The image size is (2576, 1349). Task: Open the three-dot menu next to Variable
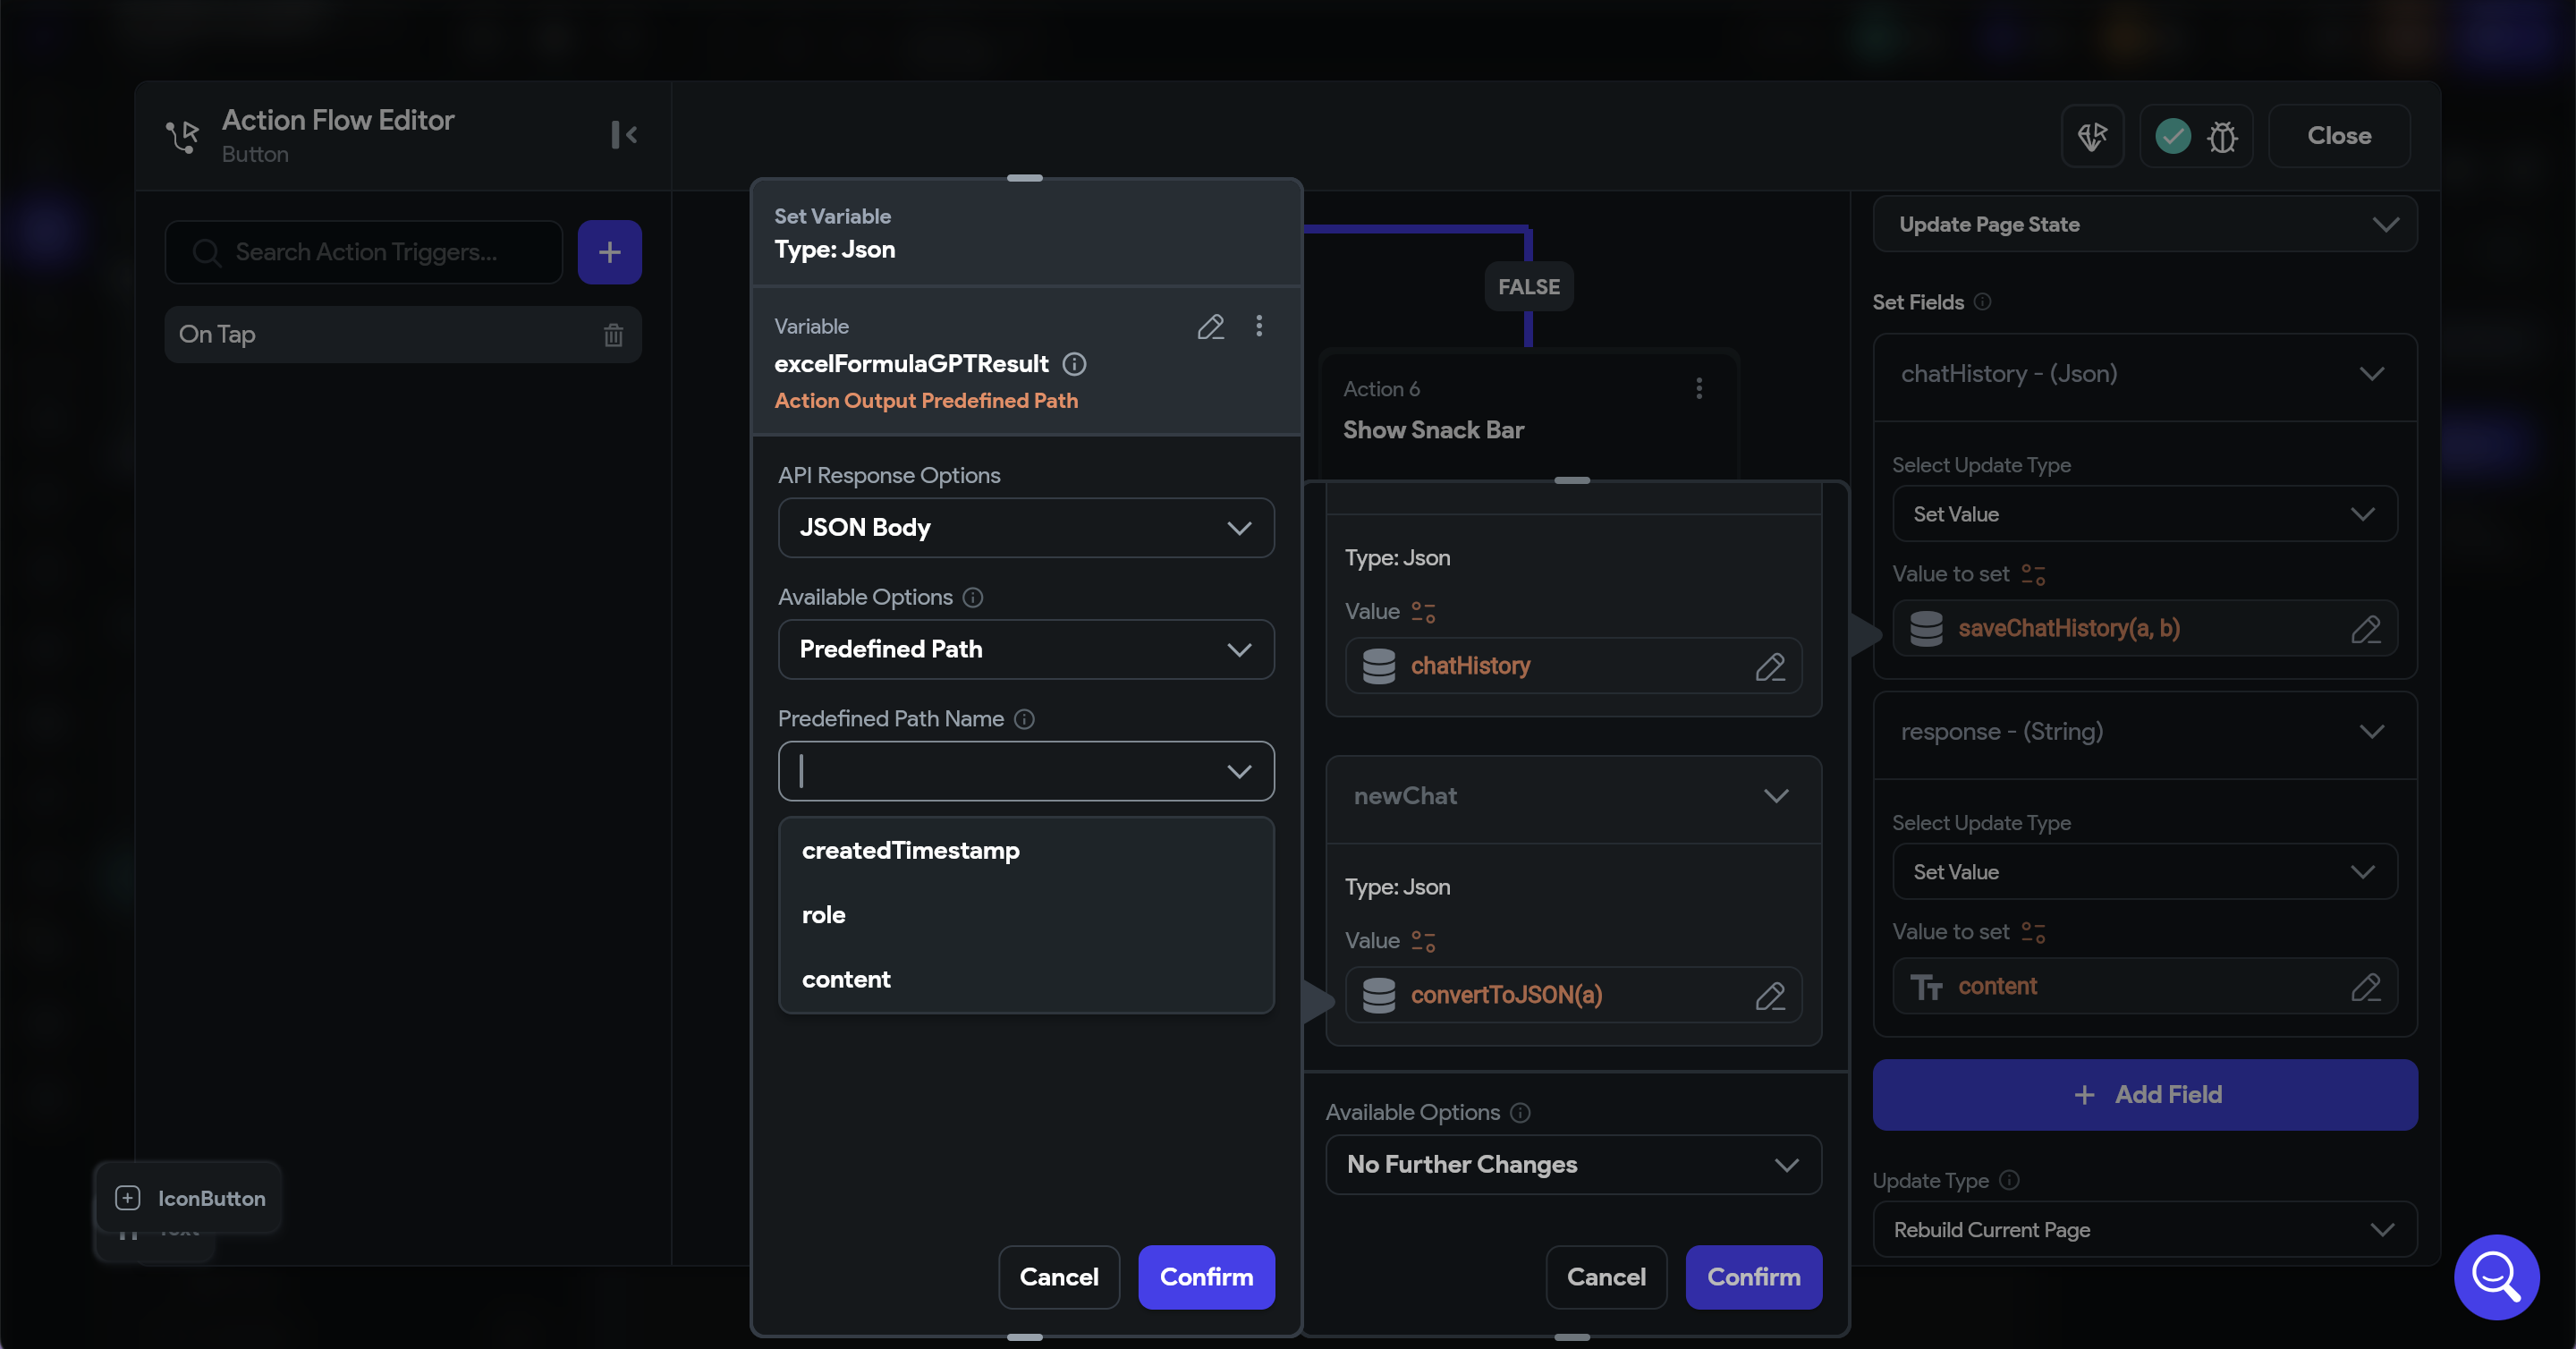[1259, 326]
